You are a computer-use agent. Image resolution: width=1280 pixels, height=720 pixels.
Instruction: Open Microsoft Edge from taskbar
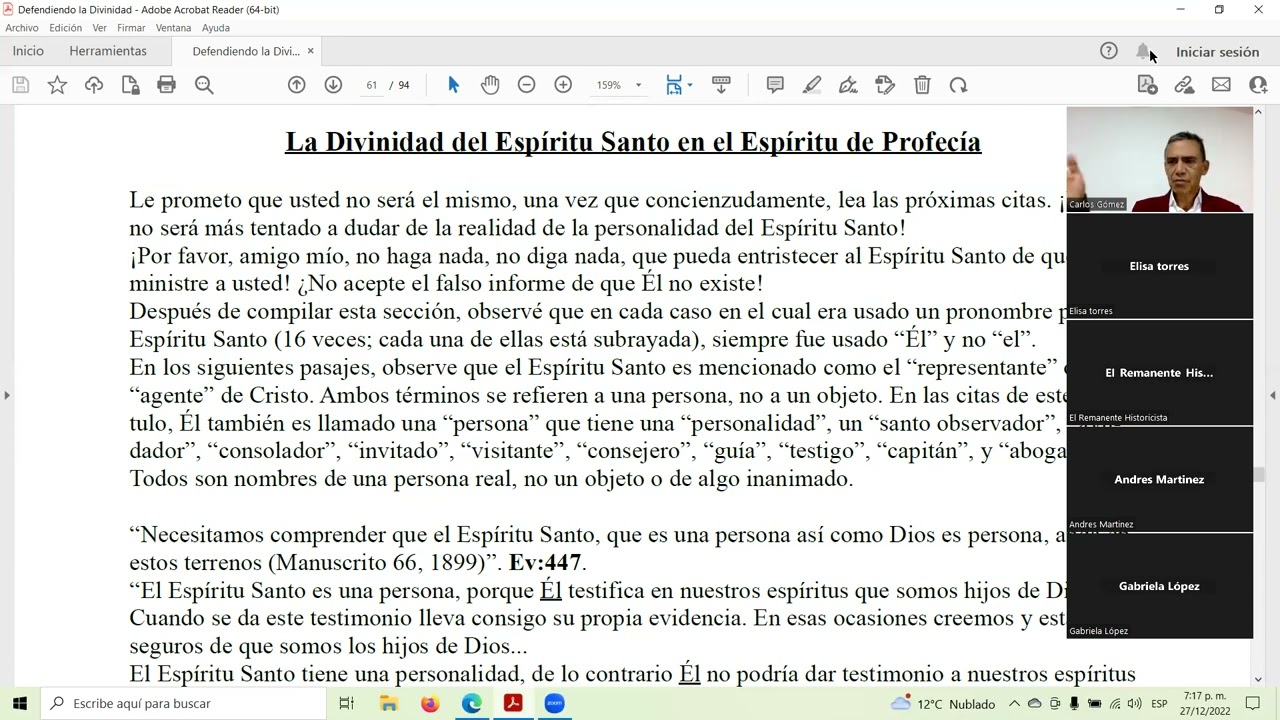(x=472, y=704)
